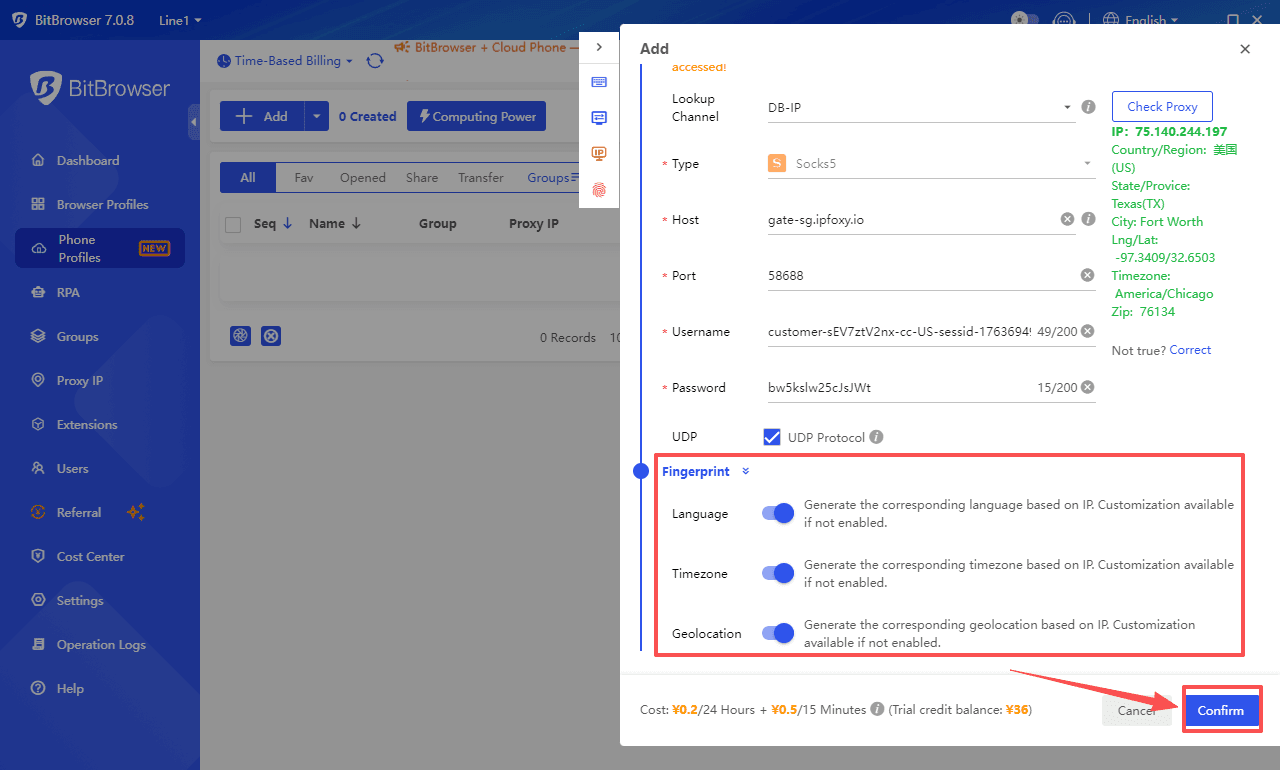
Task: Click the Check Proxy button
Action: 1161,107
